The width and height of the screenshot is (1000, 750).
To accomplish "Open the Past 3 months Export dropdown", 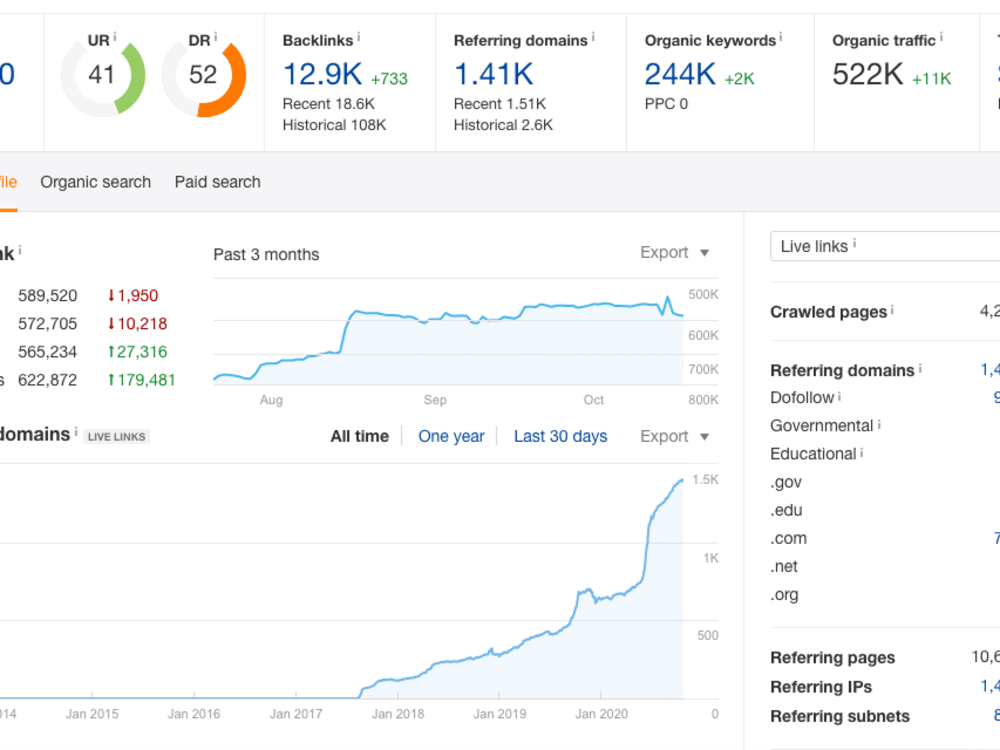I will tap(675, 253).
